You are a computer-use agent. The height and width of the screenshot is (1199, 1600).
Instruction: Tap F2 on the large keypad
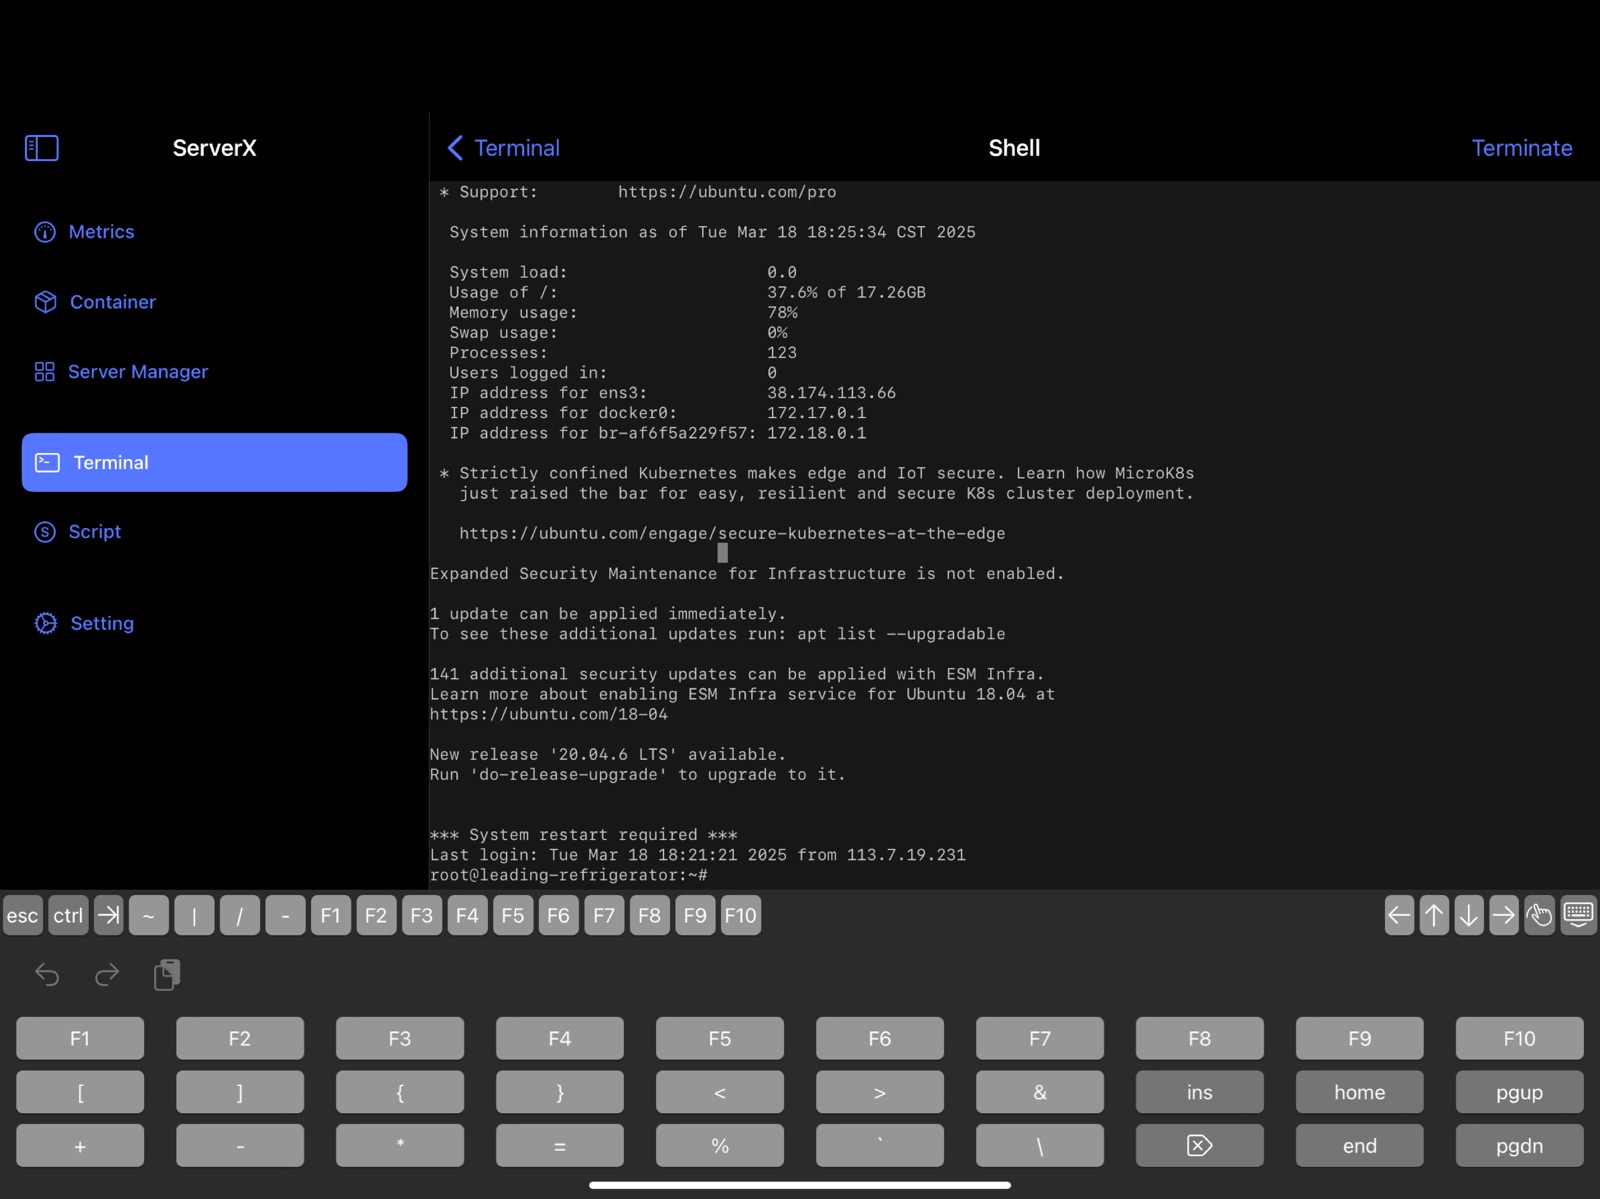[x=240, y=1039]
